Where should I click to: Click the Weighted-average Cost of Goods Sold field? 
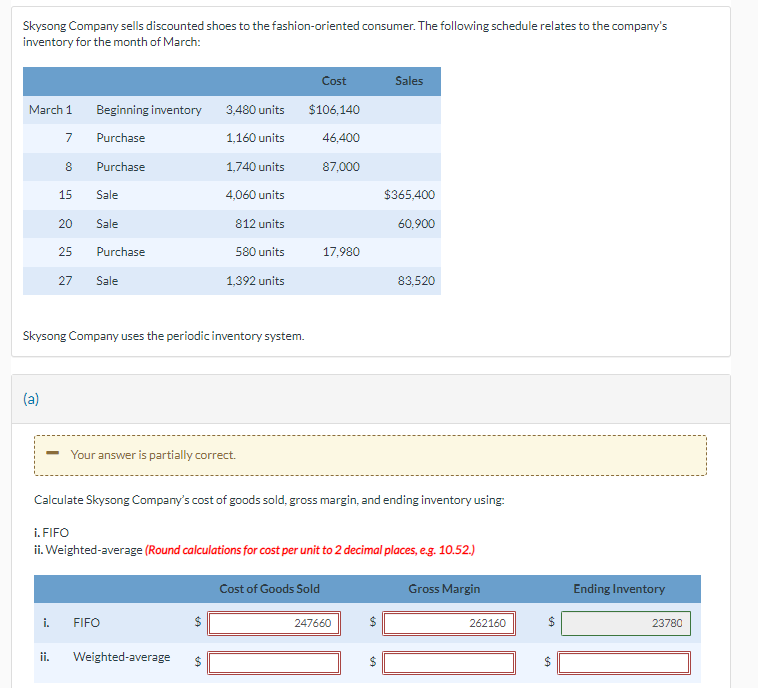point(274,662)
